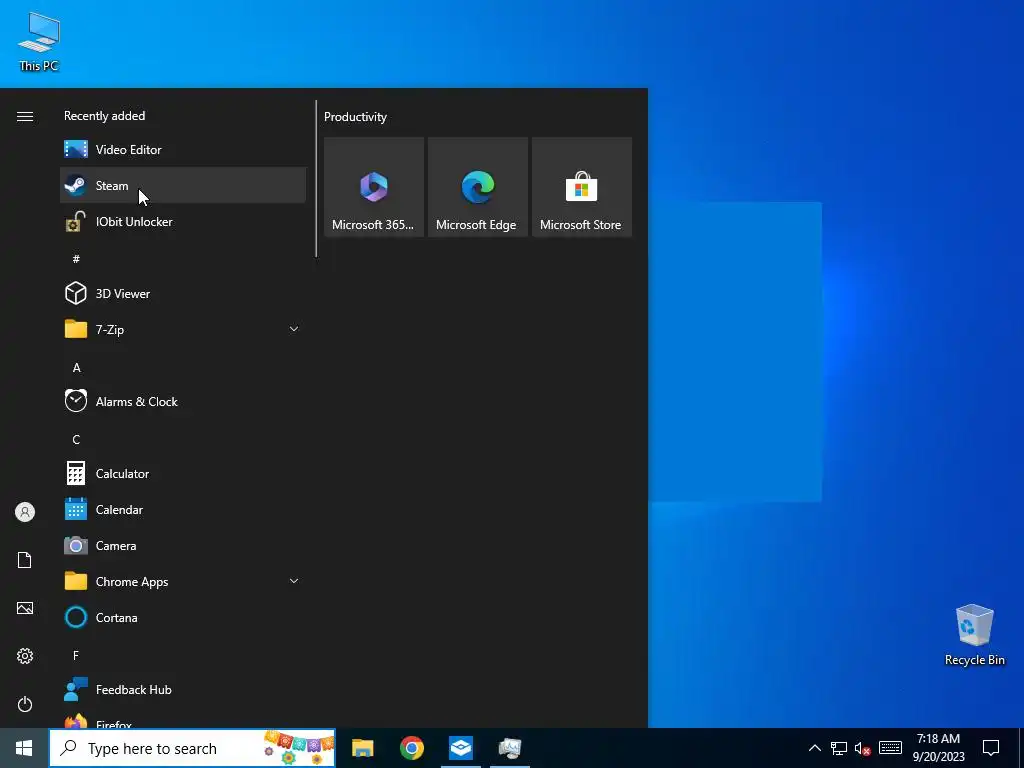Open the Camera app
The height and width of the screenshot is (768, 1024).
coord(183,545)
